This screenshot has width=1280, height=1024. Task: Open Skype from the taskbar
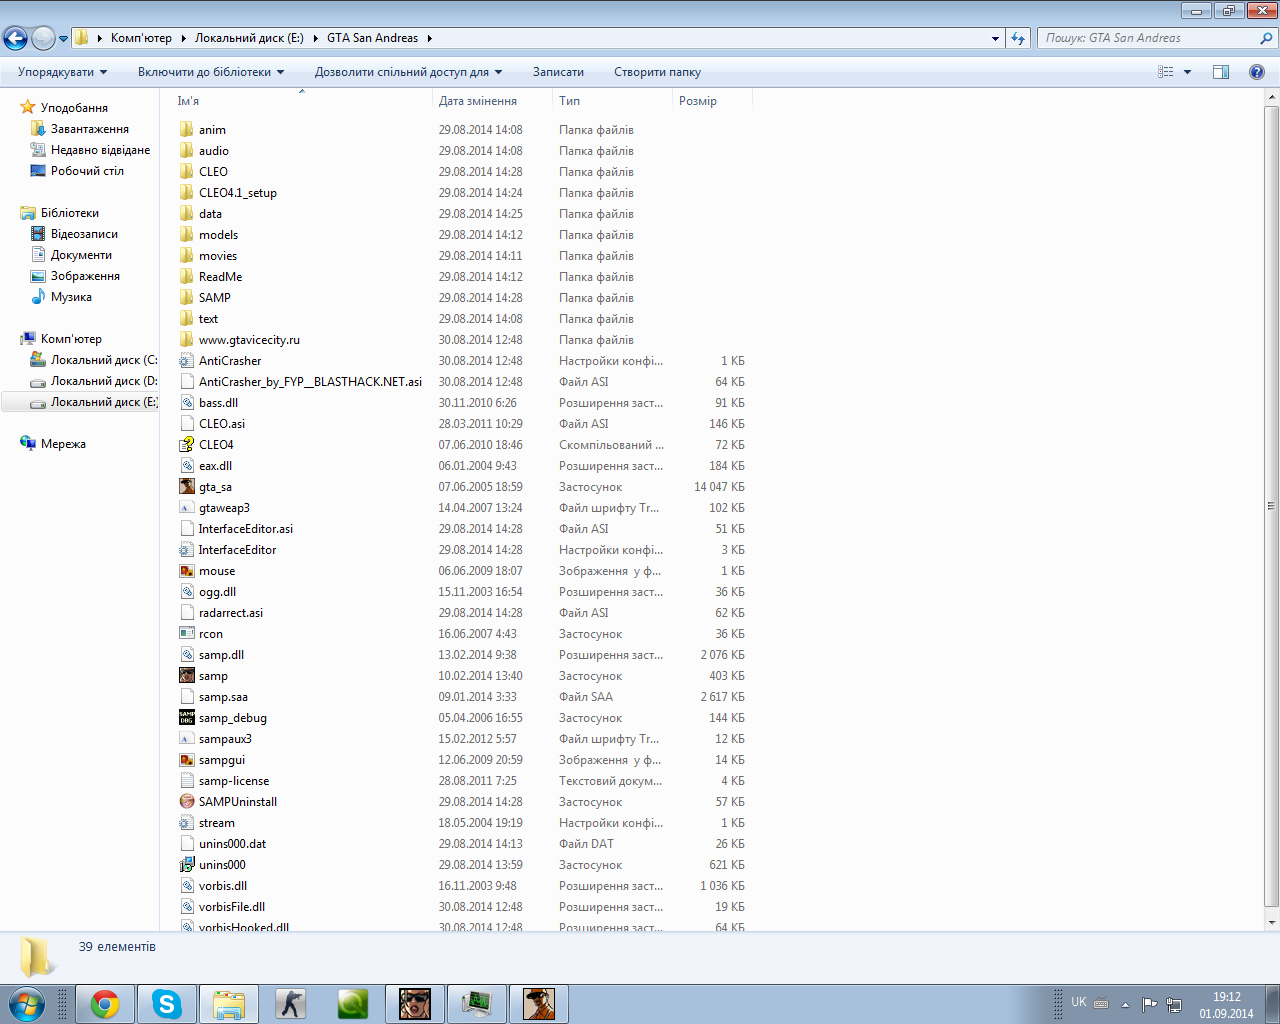click(167, 1004)
